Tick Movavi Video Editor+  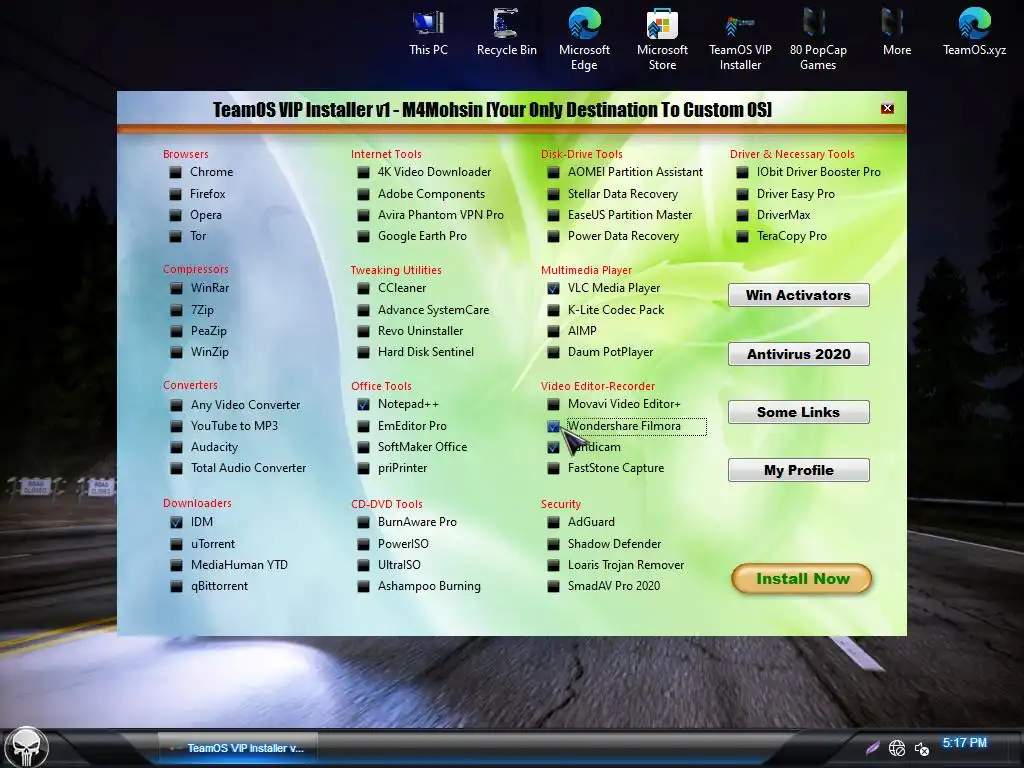(553, 404)
